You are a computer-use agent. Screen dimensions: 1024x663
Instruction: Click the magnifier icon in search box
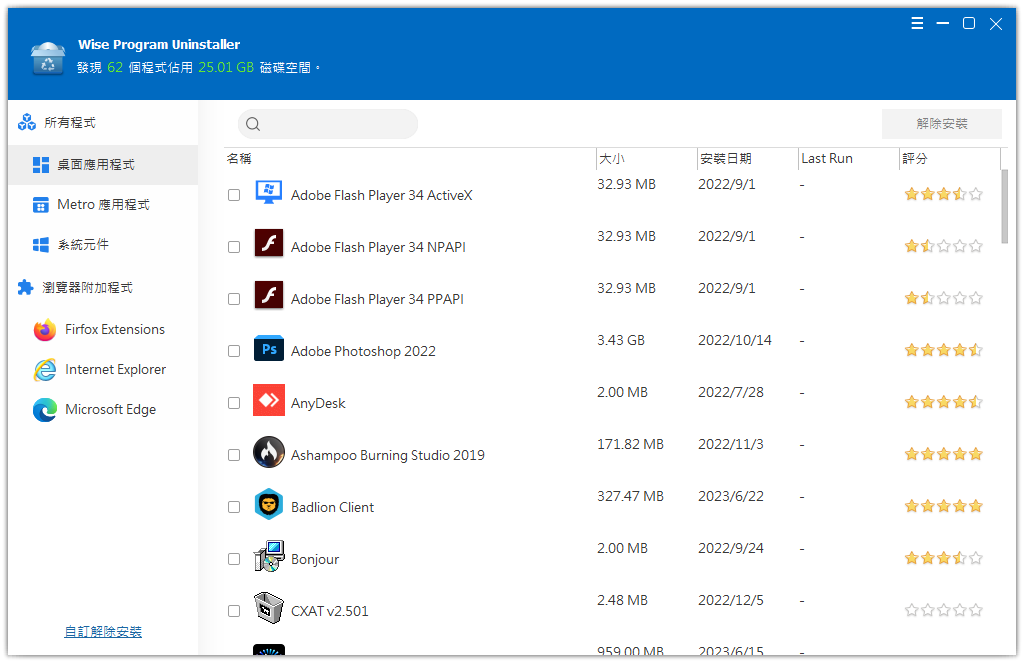point(253,124)
